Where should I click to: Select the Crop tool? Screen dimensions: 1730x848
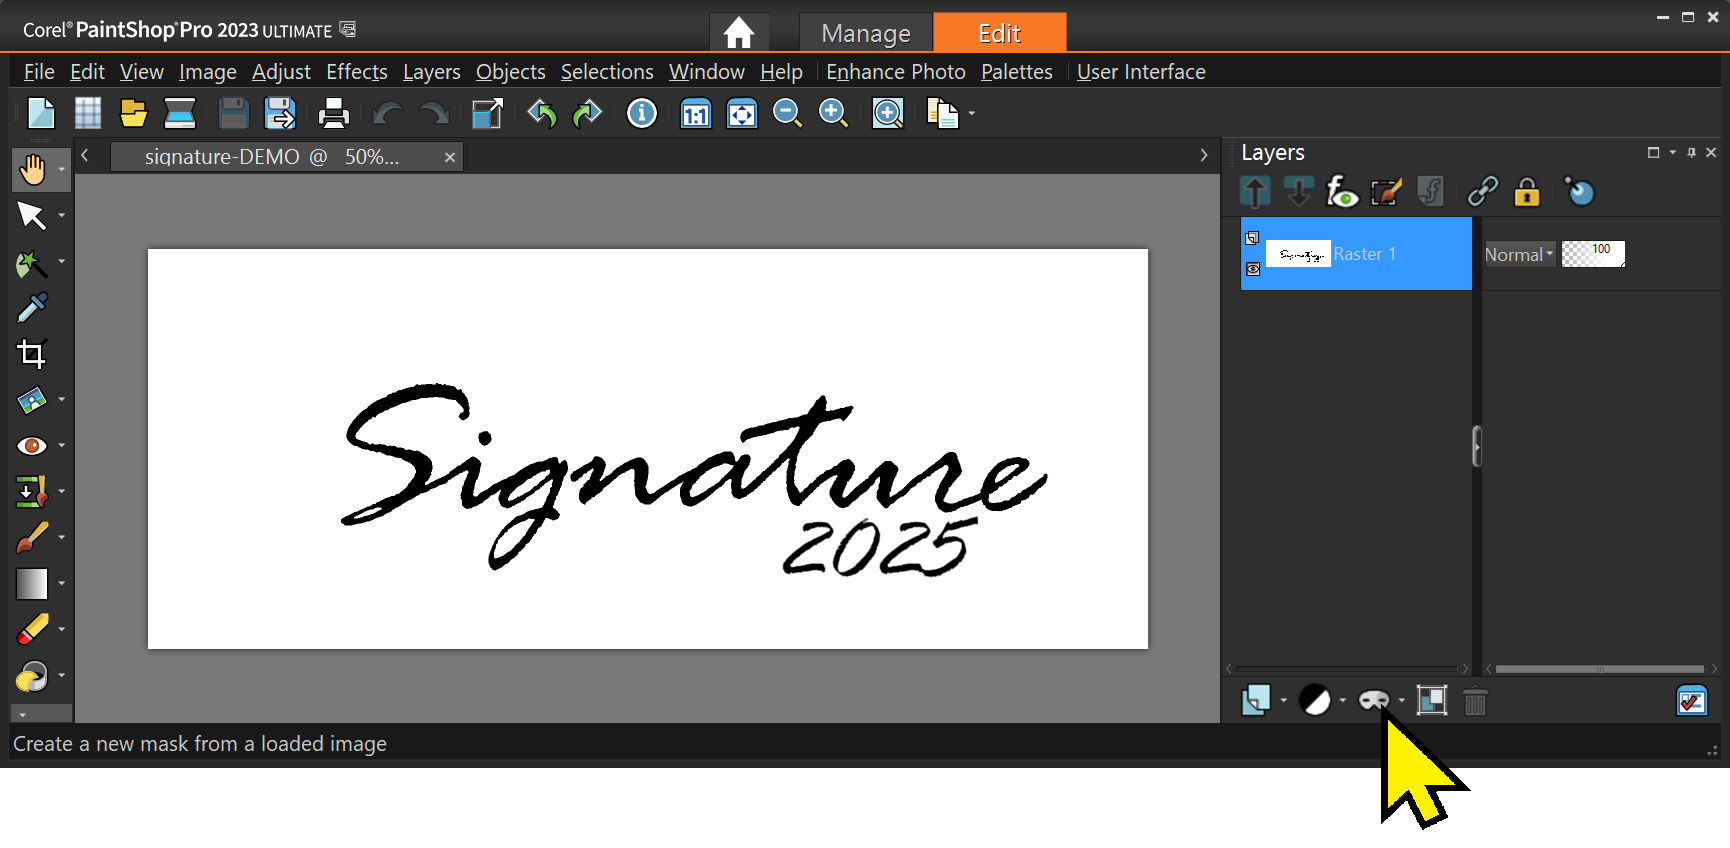pos(32,354)
